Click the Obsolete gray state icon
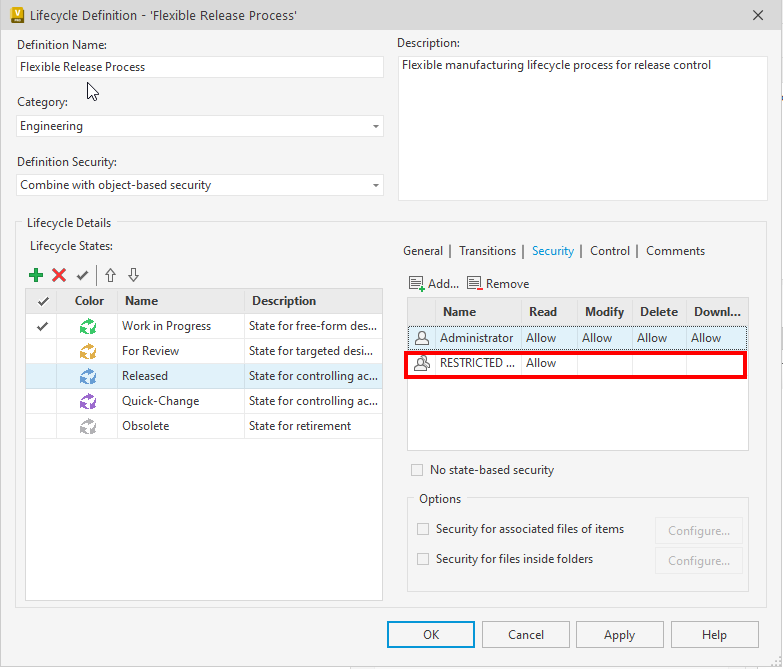The image size is (783, 669). pyautogui.click(x=88, y=426)
